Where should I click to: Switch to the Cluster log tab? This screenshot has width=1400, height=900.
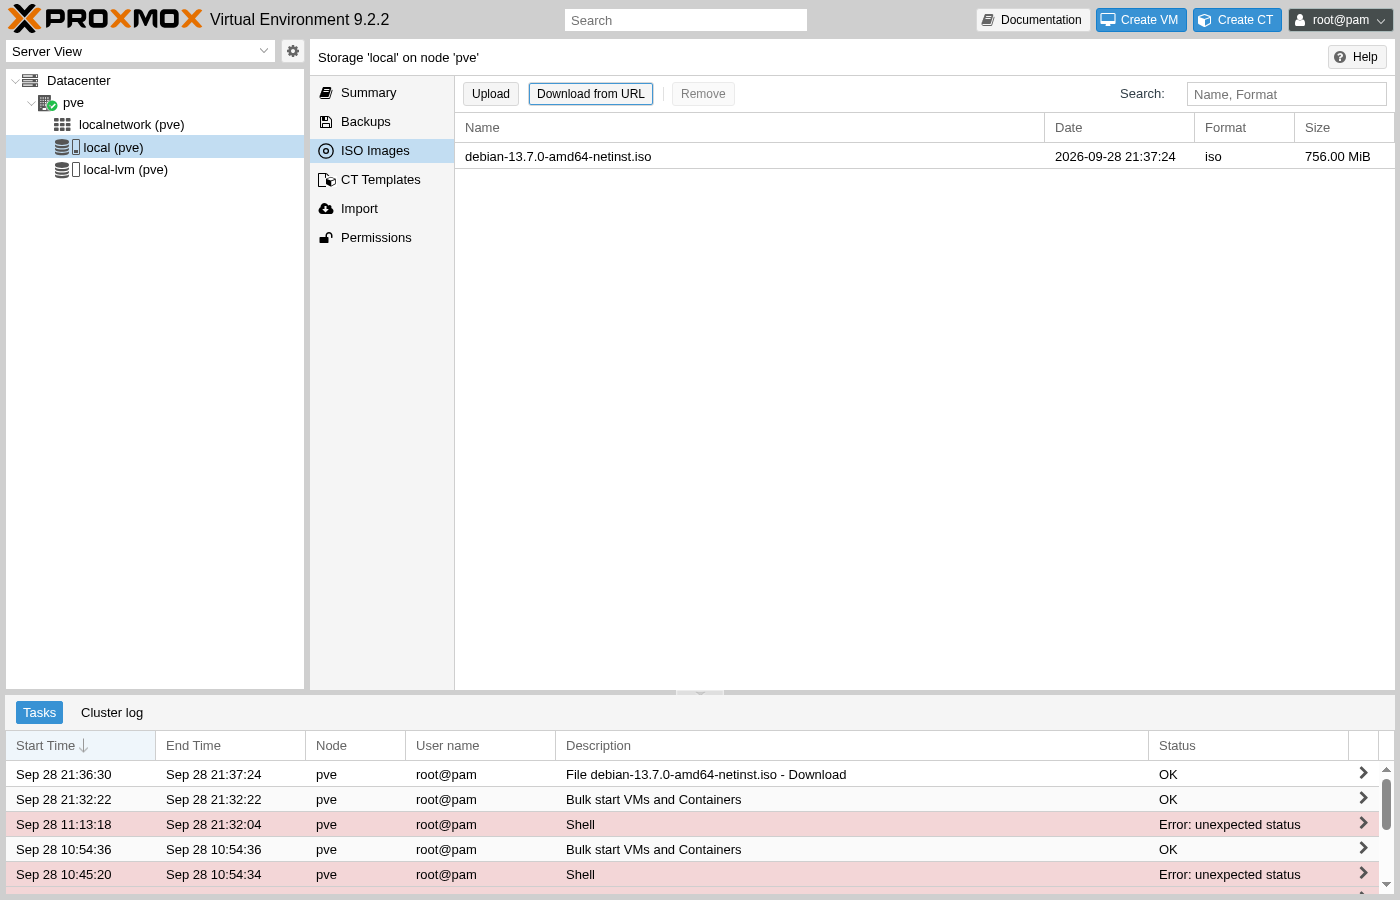tap(112, 713)
